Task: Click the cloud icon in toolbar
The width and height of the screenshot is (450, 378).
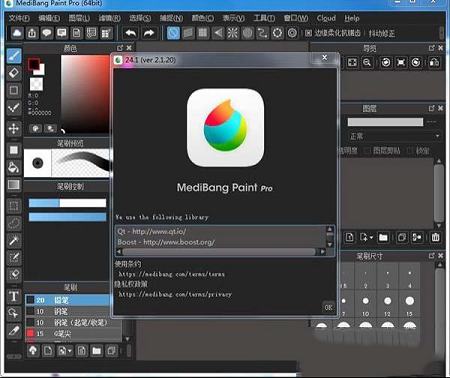Action: click(x=17, y=33)
